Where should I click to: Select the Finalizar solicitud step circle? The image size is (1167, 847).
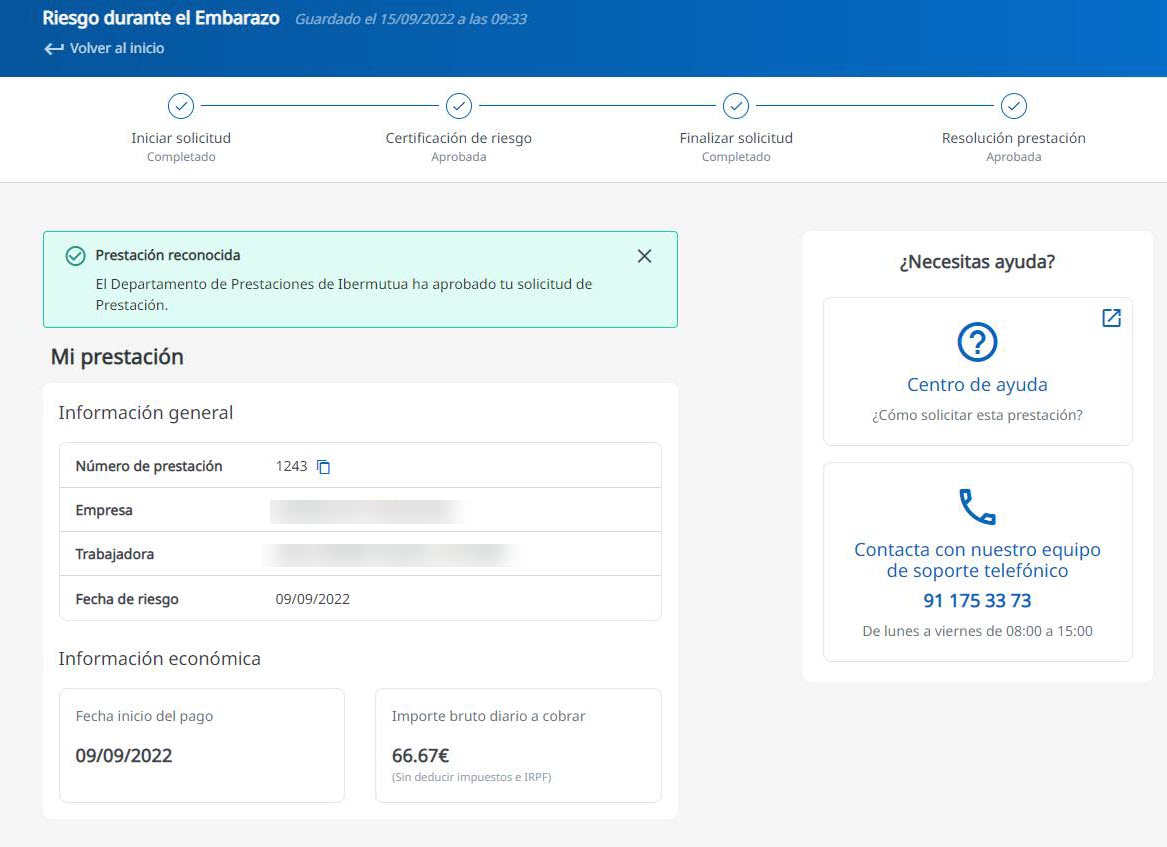(x=736, y=106)
